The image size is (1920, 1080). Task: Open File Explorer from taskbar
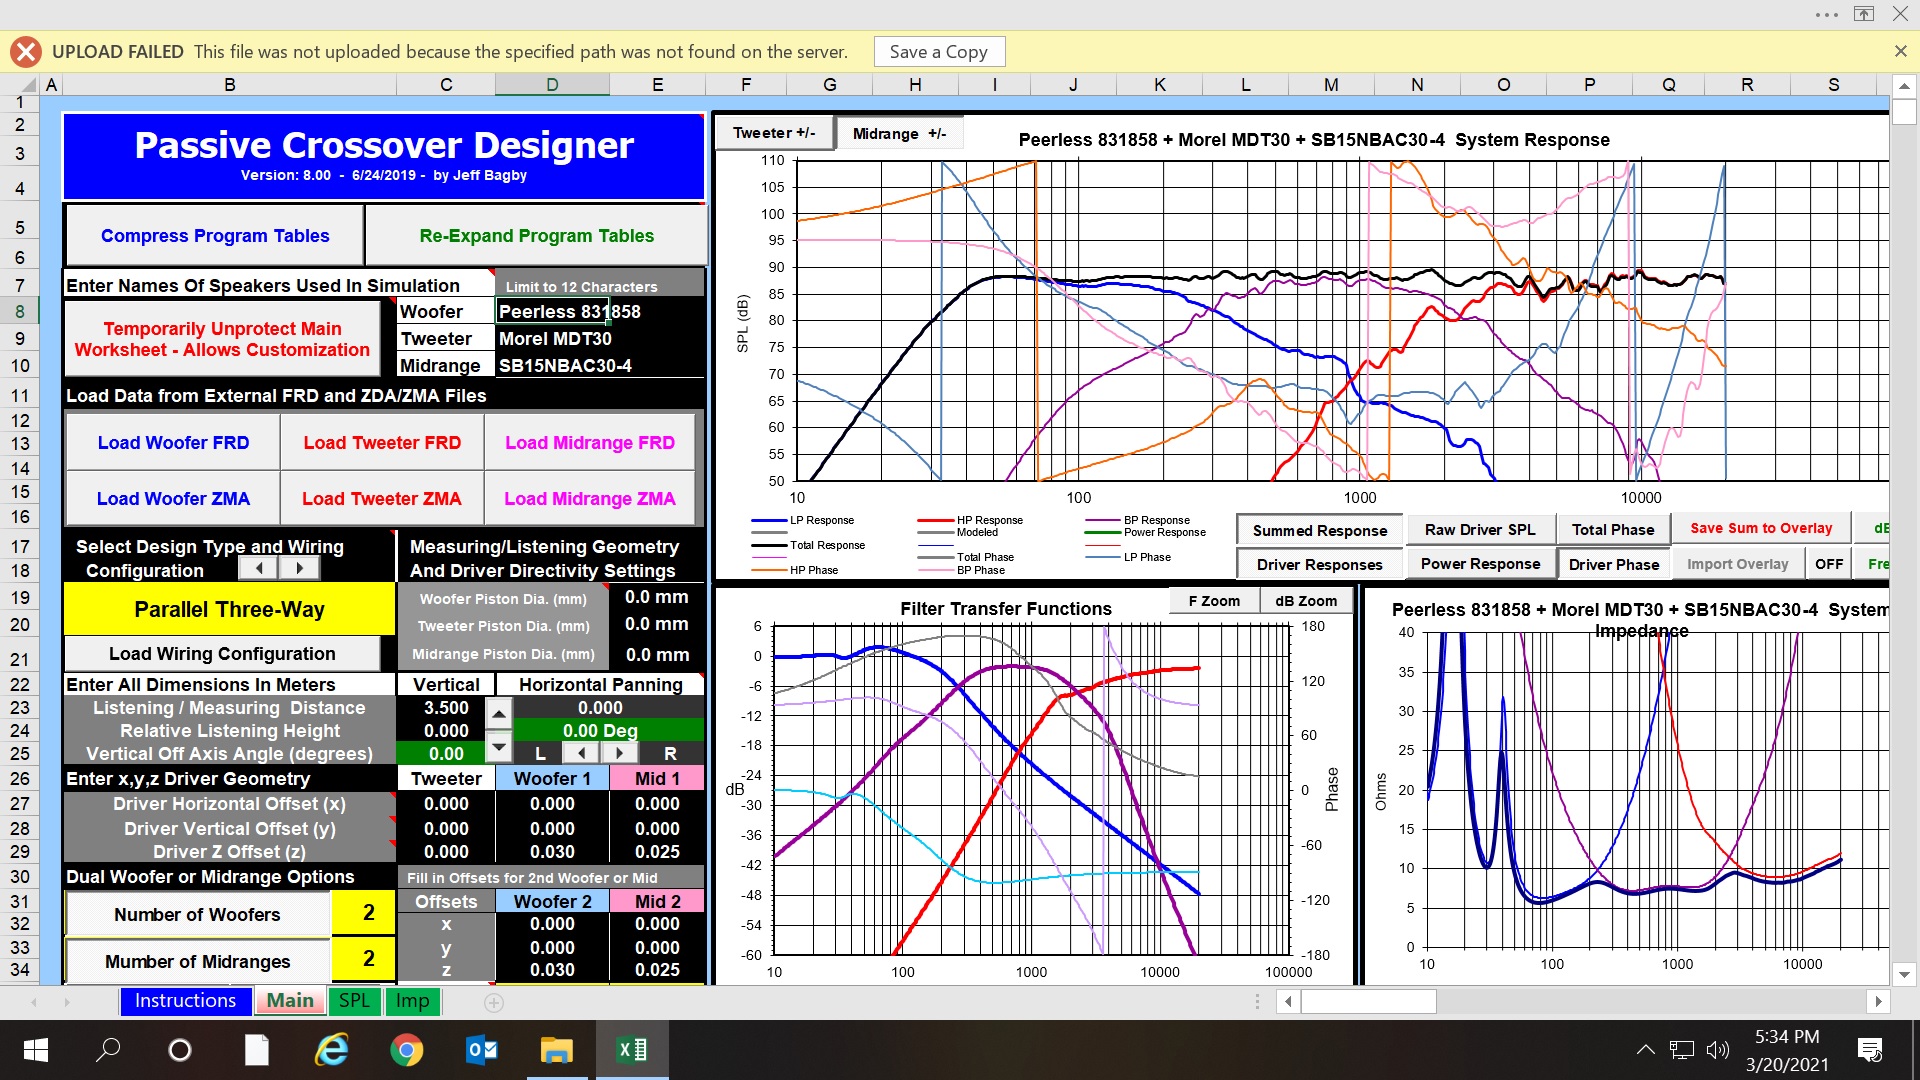[556, 1050]
